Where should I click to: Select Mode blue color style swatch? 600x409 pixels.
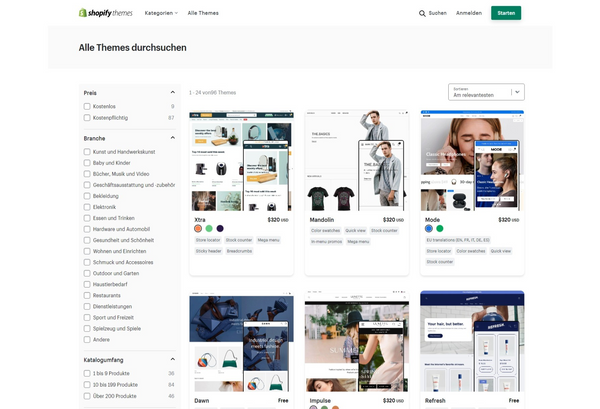(x=429, y=228)
